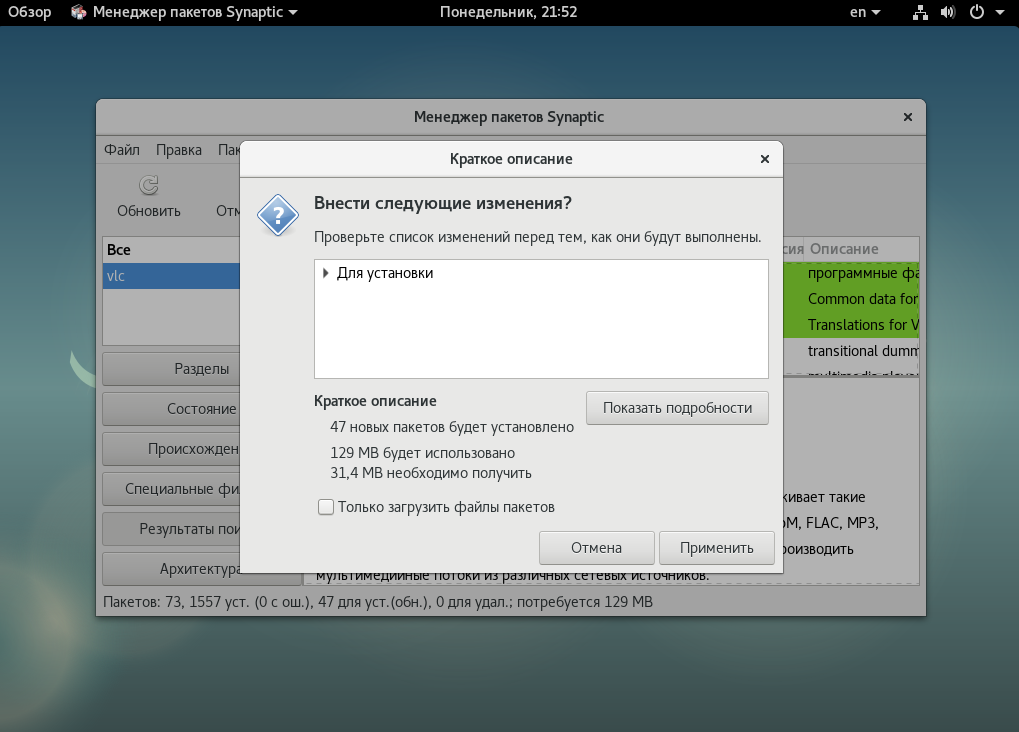Open the clock 'Понедельник, 21:52' panel

pos(508,12)
